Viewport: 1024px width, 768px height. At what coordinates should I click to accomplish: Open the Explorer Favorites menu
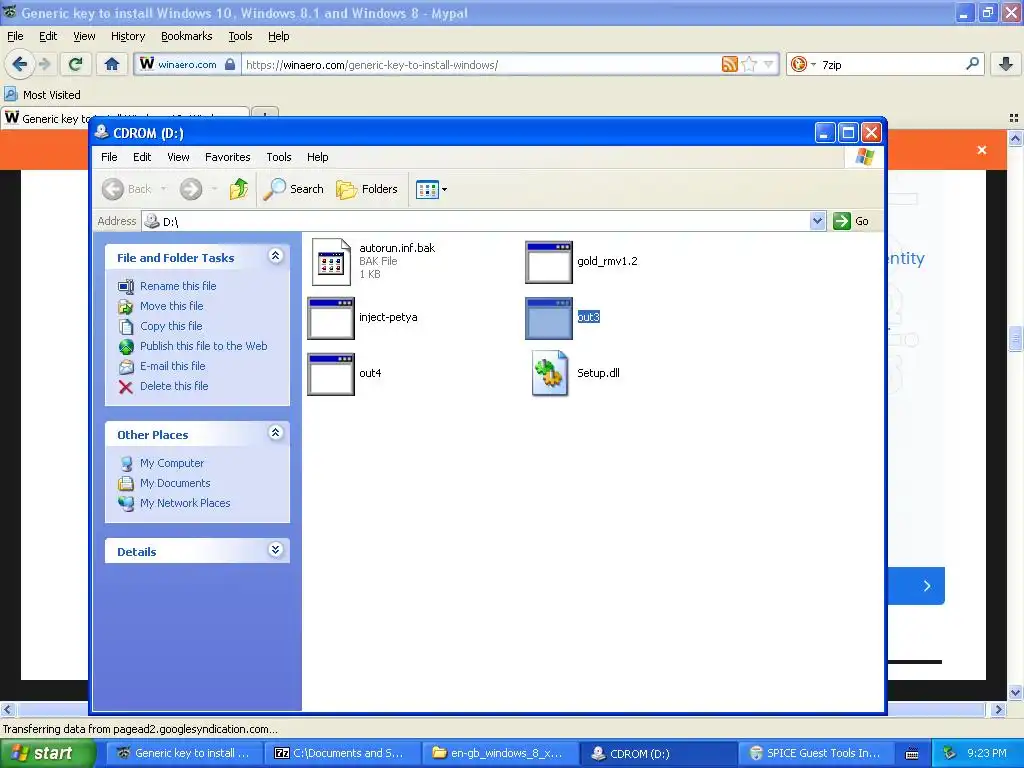(x=227, y=157)
